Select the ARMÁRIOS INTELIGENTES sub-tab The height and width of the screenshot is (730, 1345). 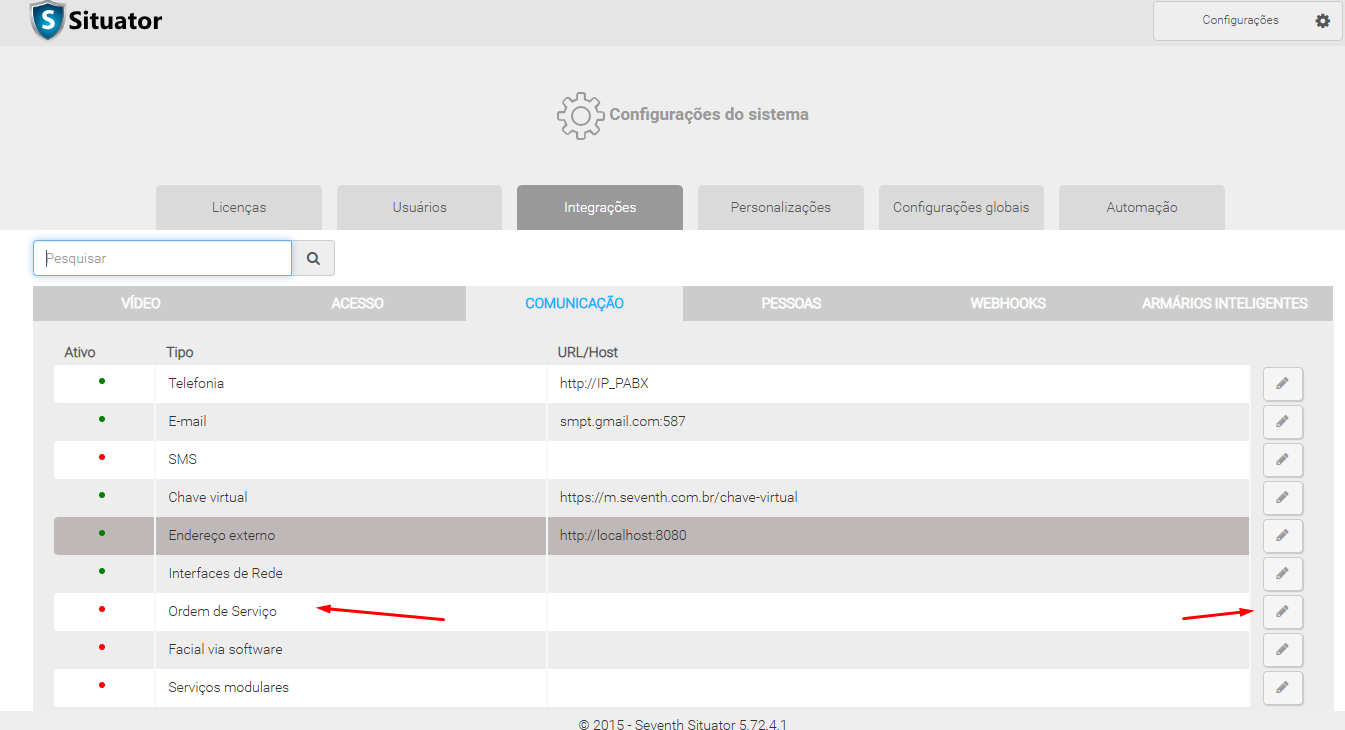click(x=1224, y=304)
